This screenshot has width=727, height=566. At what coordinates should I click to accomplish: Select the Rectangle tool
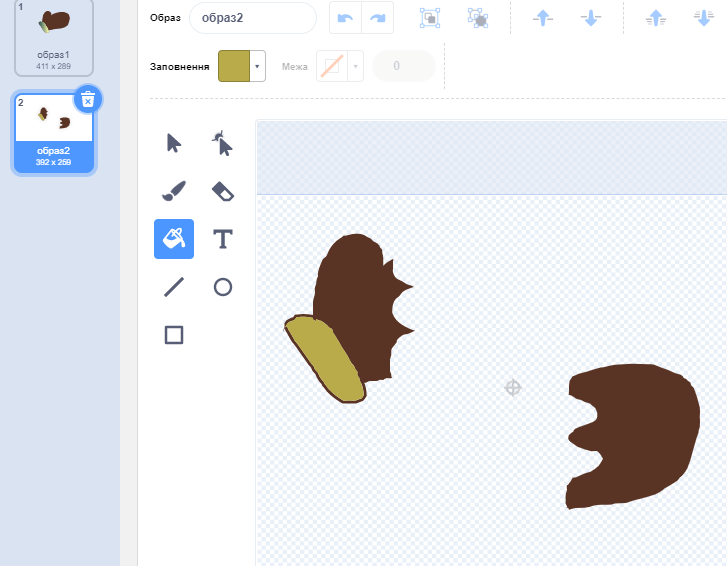[x=174, y=335]
